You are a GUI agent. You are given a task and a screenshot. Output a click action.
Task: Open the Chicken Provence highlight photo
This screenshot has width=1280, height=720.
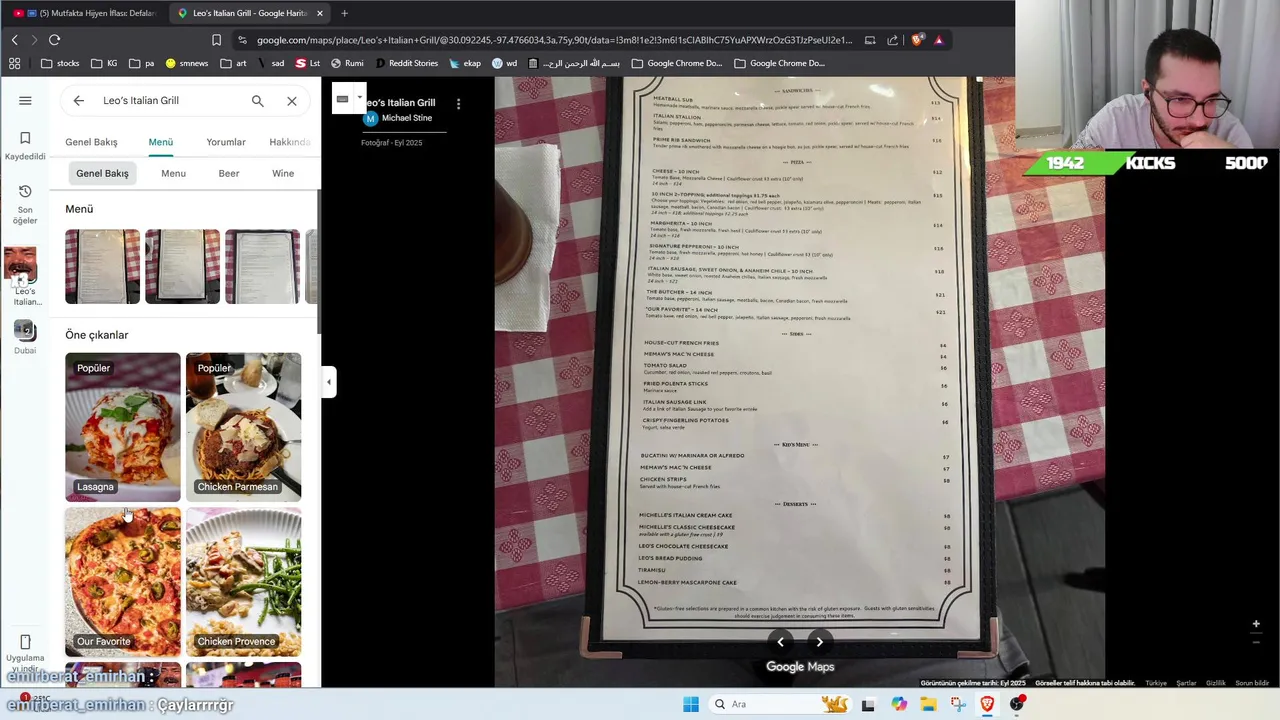[243, 582]
